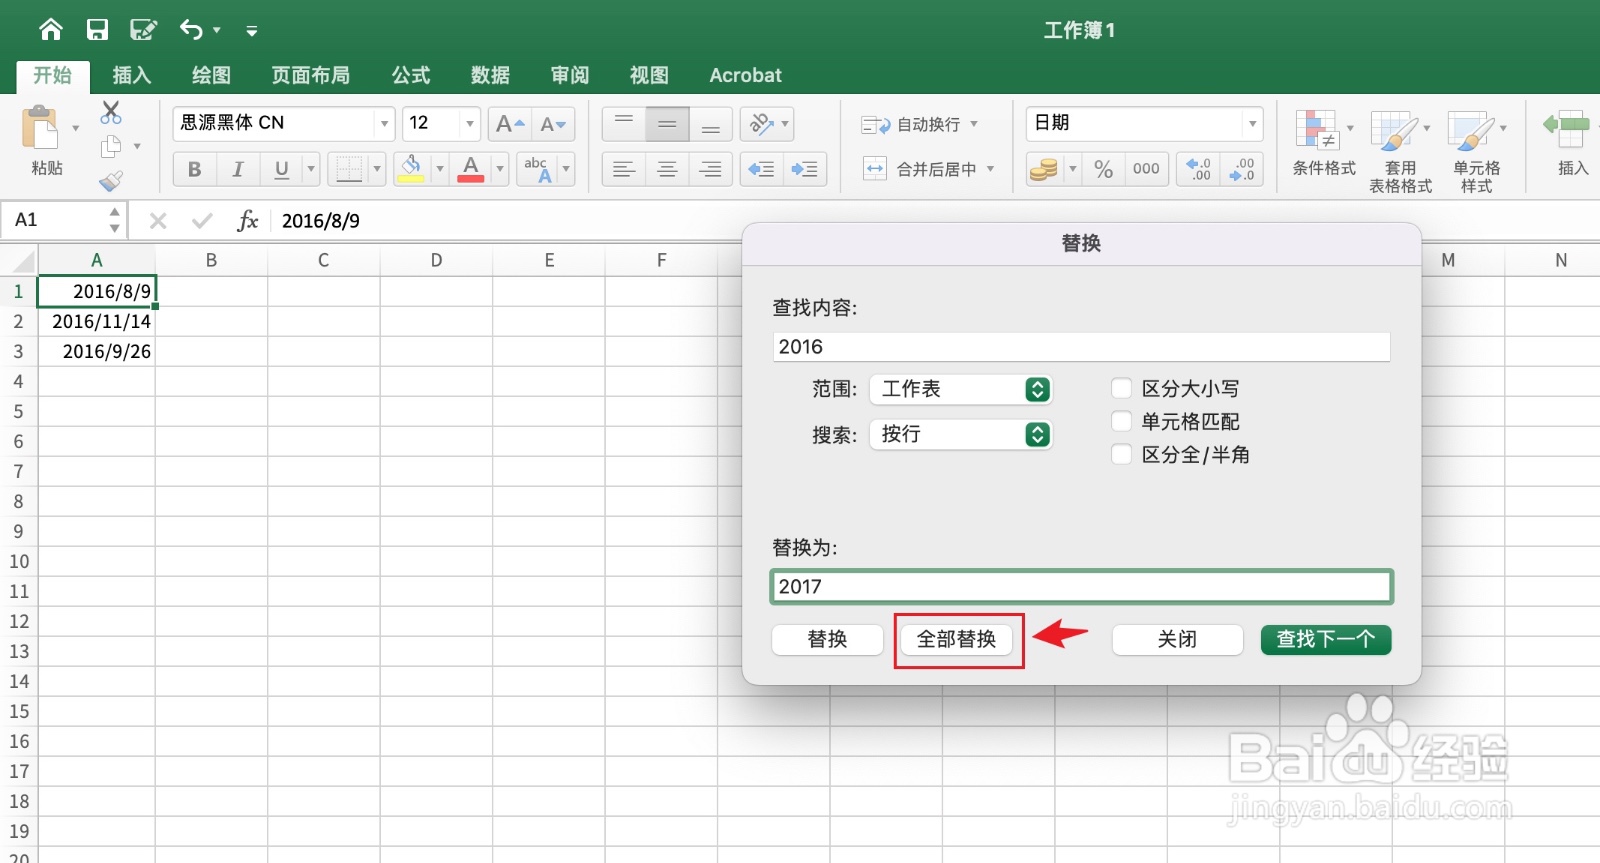Open Format as Table (套用表格格式)
This screenshot has height=863, width=1600.
[x=1400, y=151]
